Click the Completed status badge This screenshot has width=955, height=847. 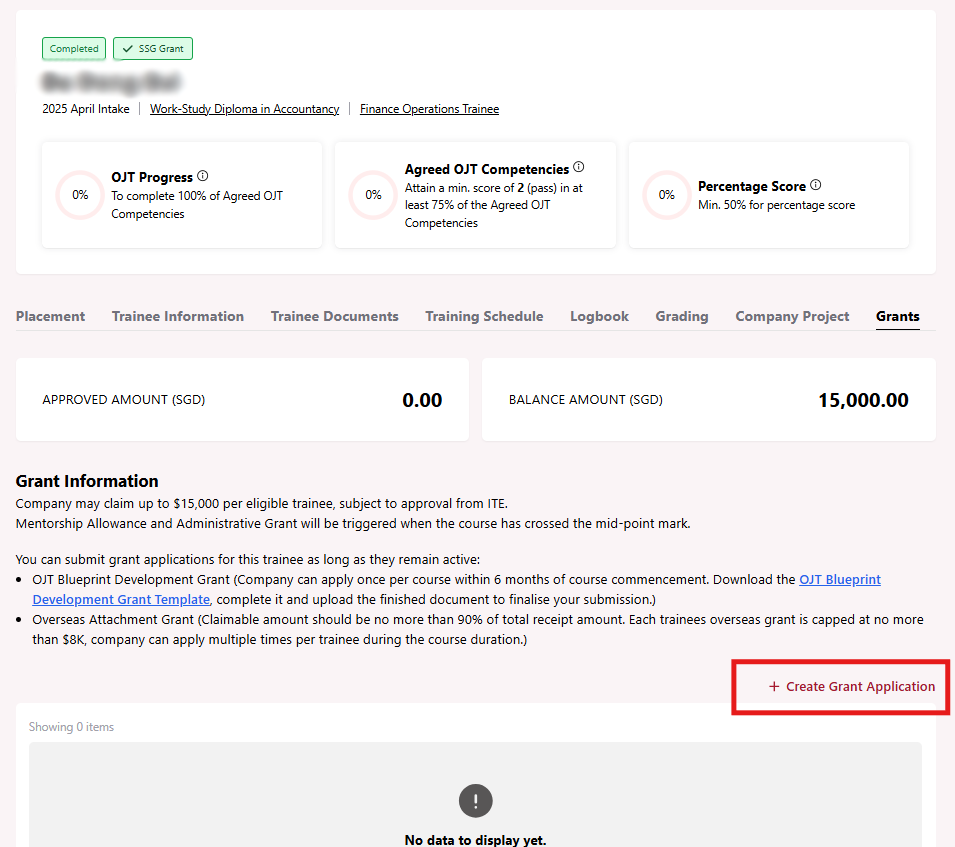74,48
